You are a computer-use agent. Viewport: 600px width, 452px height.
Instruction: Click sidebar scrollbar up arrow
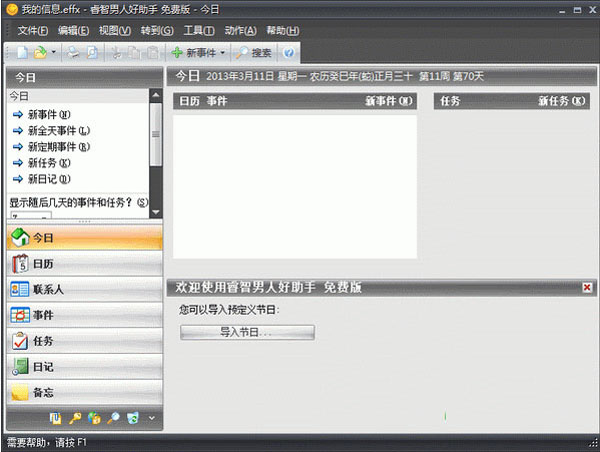(x=156, y=95)
